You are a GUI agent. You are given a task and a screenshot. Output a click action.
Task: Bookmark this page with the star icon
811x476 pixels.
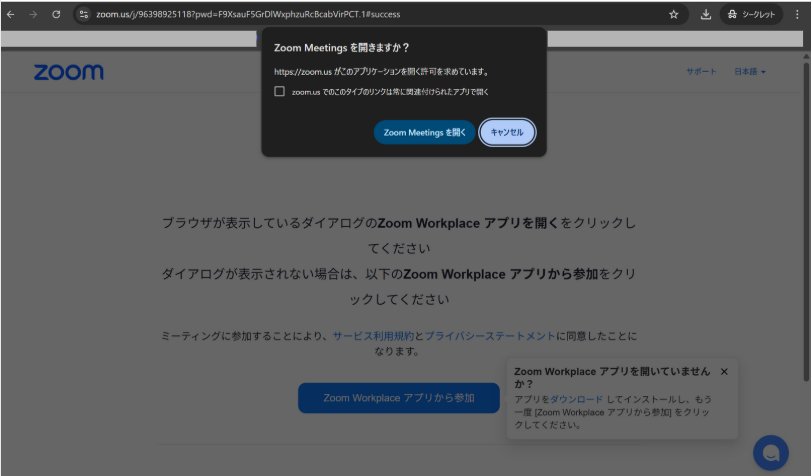[673, 14]
